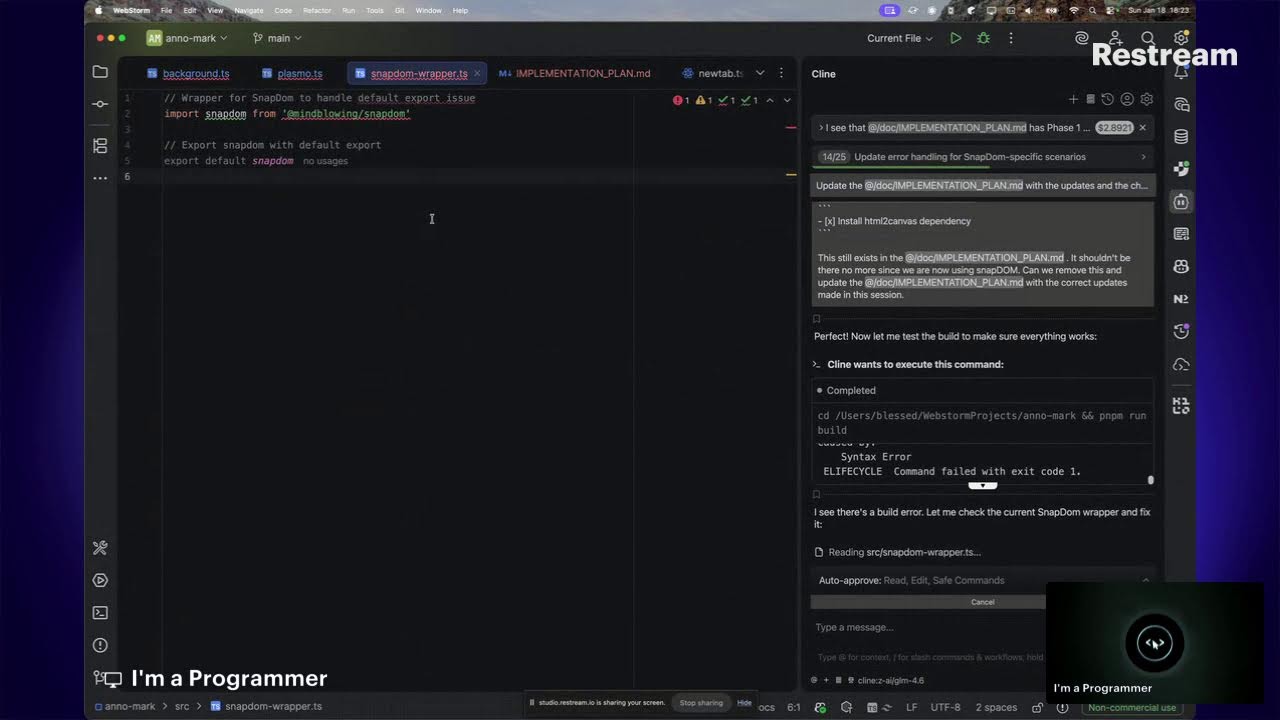Open the Commit tool window icon
1280x720 pixels.
100,104
